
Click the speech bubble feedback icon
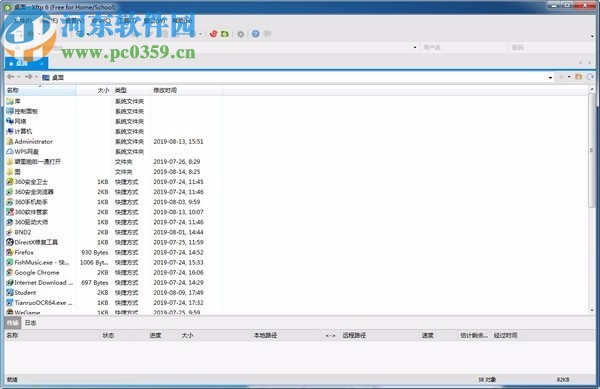[267, 34]
